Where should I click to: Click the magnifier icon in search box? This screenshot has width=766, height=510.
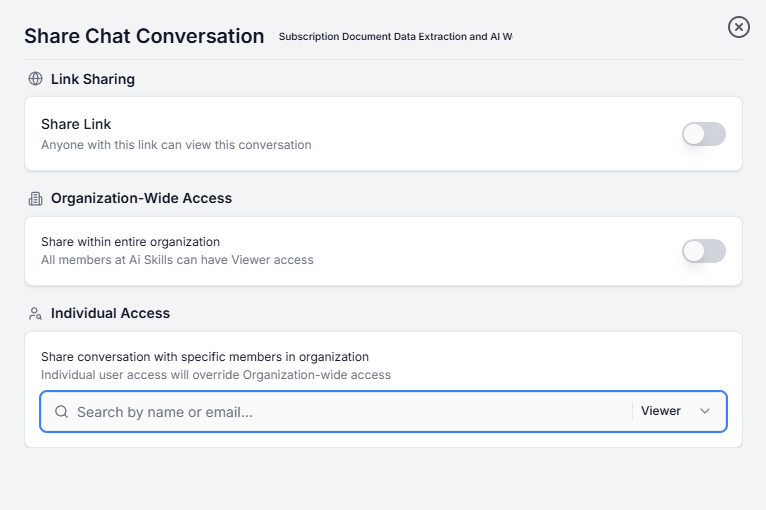point(62,412)
